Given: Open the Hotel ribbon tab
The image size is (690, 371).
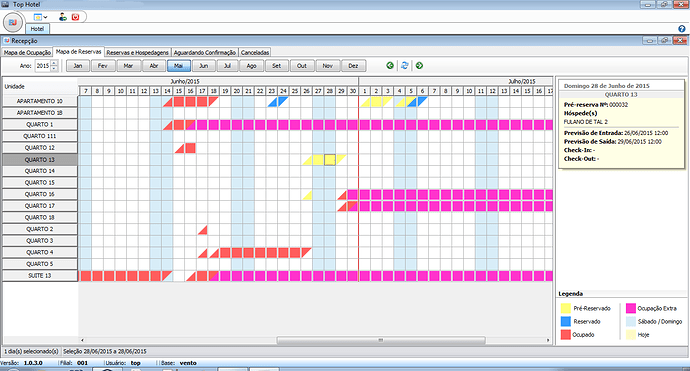Looking at the screenshot, I should (x=37, y=29).
